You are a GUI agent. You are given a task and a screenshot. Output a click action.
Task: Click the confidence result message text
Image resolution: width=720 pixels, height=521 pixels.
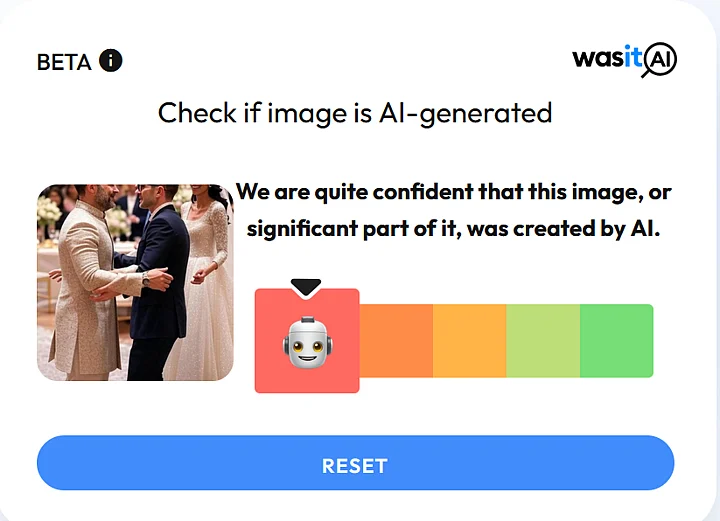(454, 210)
